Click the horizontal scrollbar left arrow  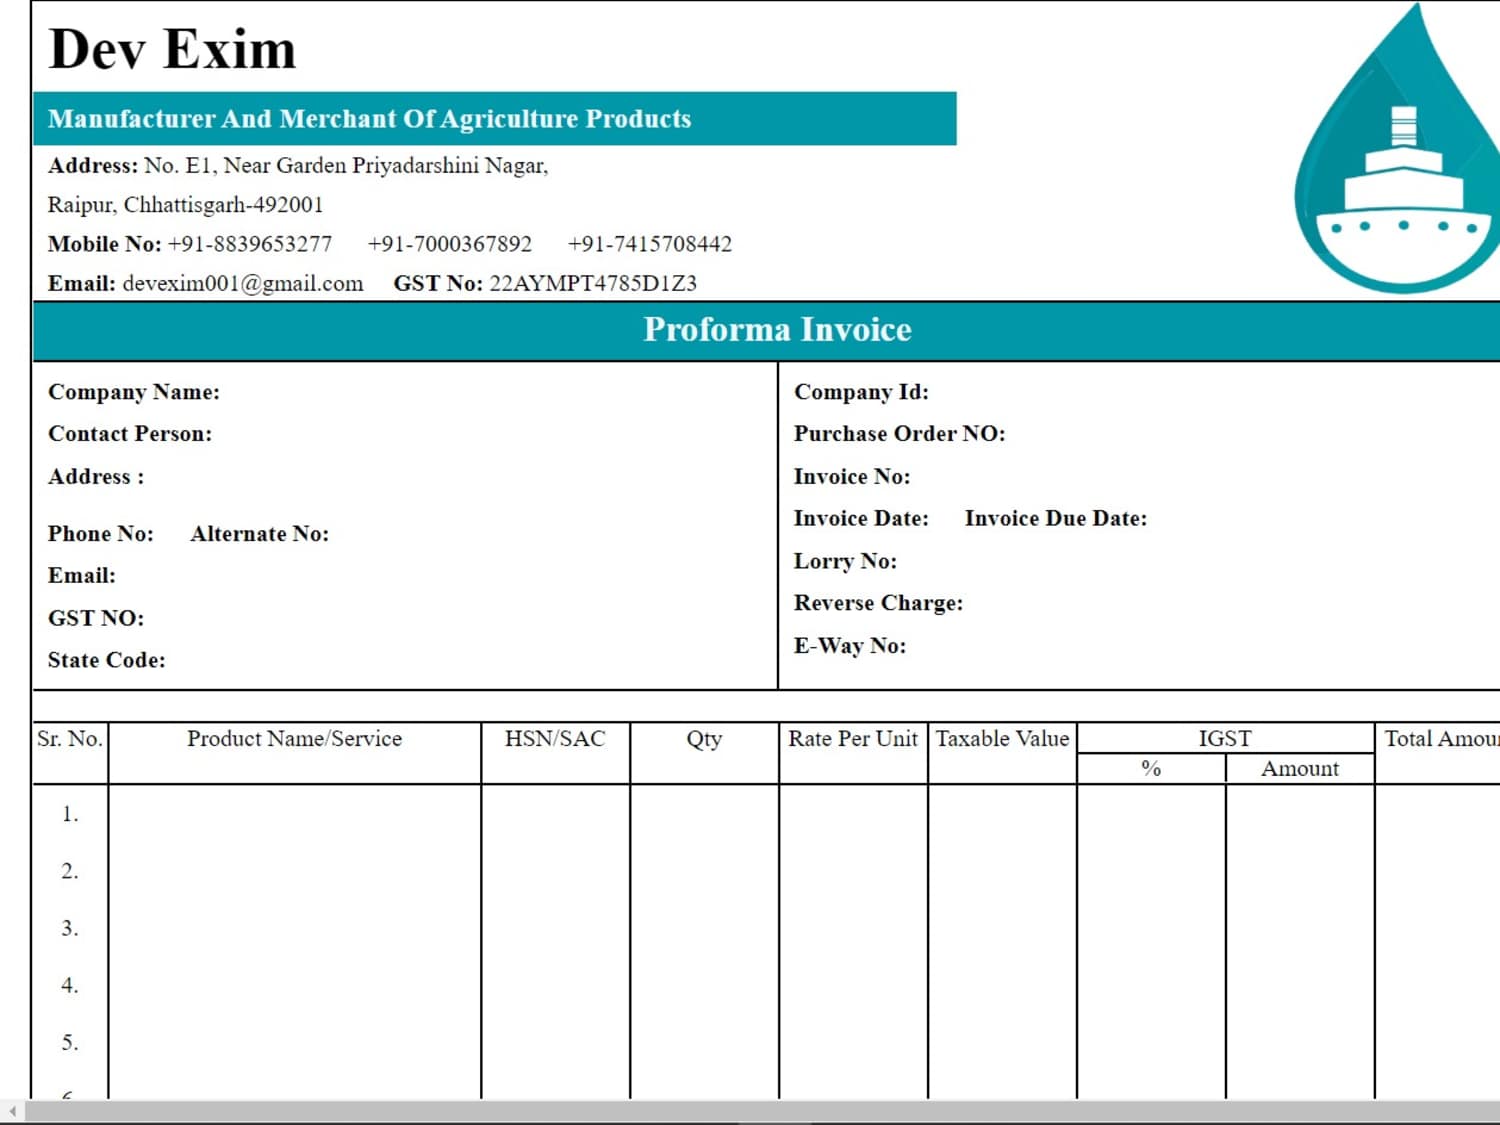(x=12, y=1111)
